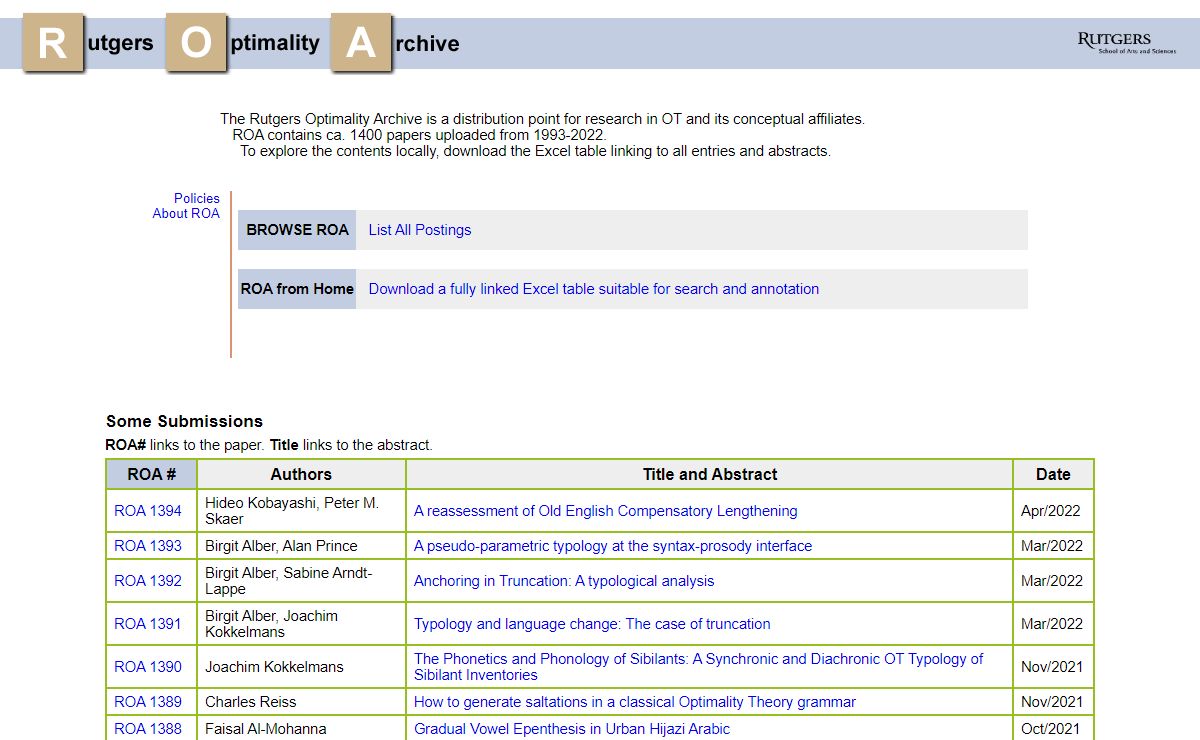Click the Oct/2021 date cell
This screenshot has height=740, width=1200.
[x=1053, y=729]
